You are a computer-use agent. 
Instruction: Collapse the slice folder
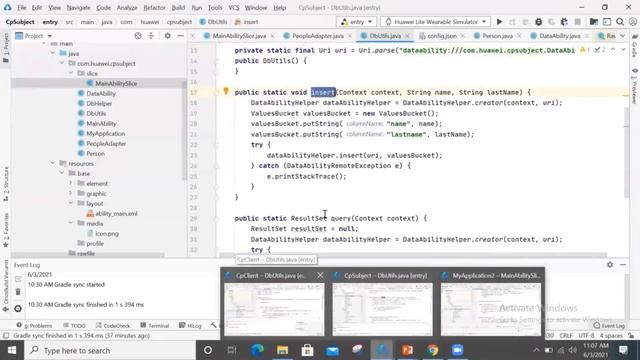click(x=71, y=73)
